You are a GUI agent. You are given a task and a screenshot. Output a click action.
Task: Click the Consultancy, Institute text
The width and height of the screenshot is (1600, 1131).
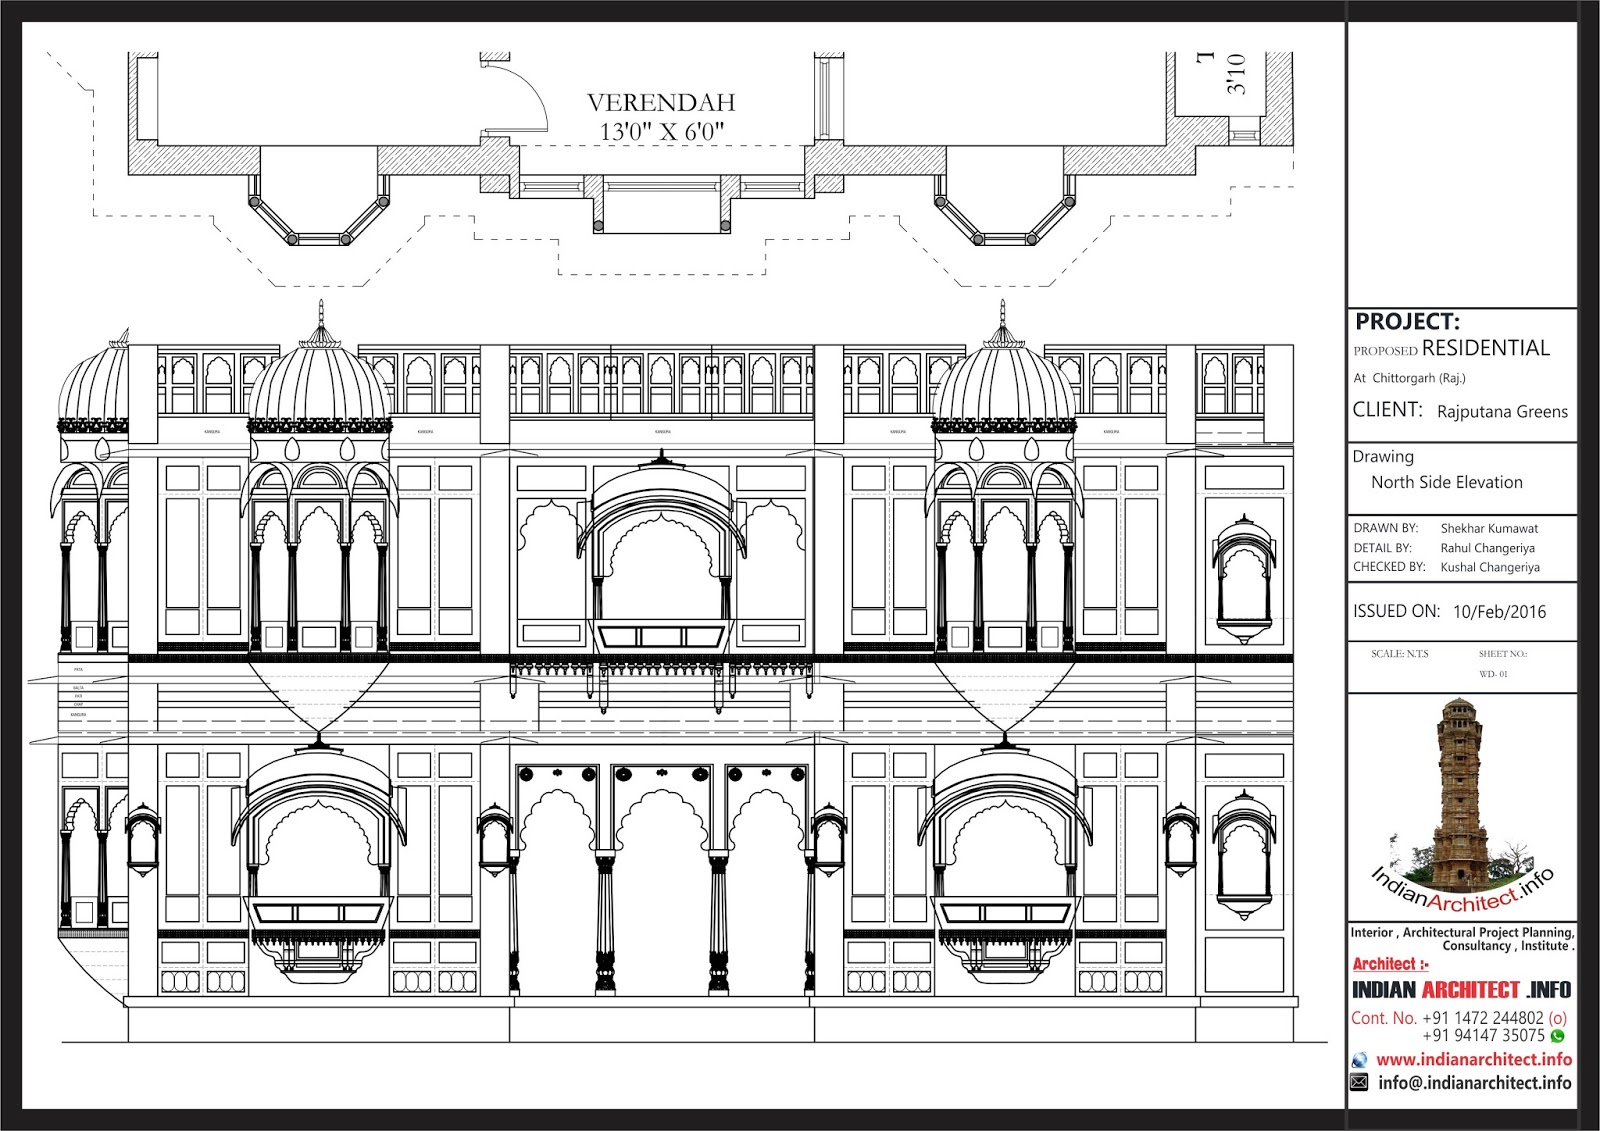pos(1508,946)
